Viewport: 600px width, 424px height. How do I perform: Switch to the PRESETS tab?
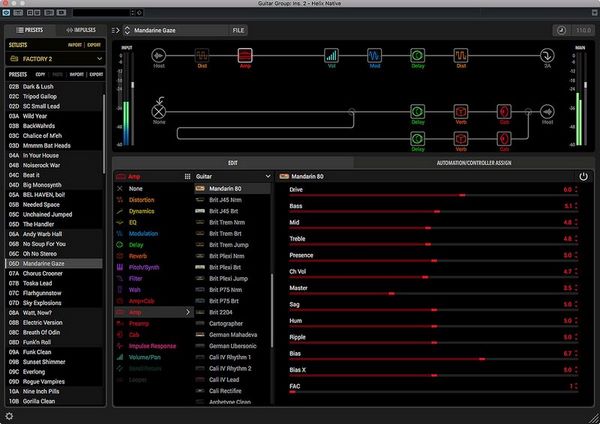click(30, 30)
